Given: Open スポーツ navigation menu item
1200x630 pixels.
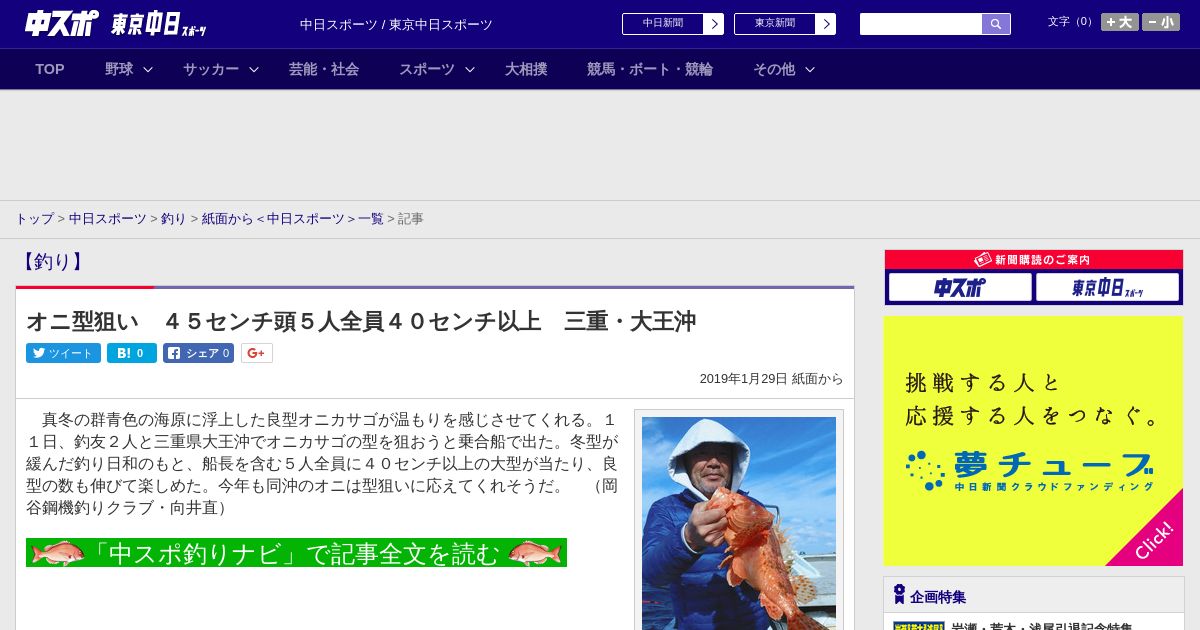Looking at the screenshot, I should tap(427, 69).
